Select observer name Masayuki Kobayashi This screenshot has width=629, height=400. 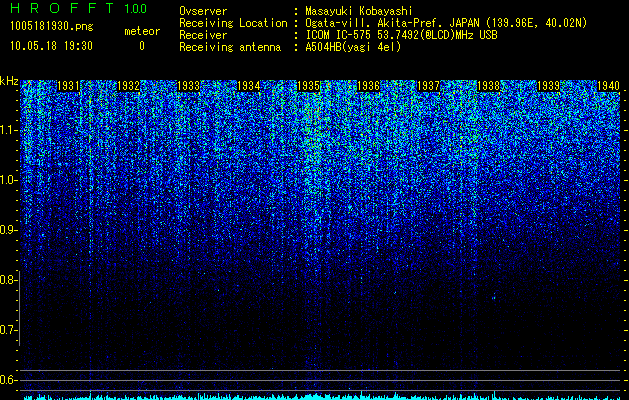point(359,11)
